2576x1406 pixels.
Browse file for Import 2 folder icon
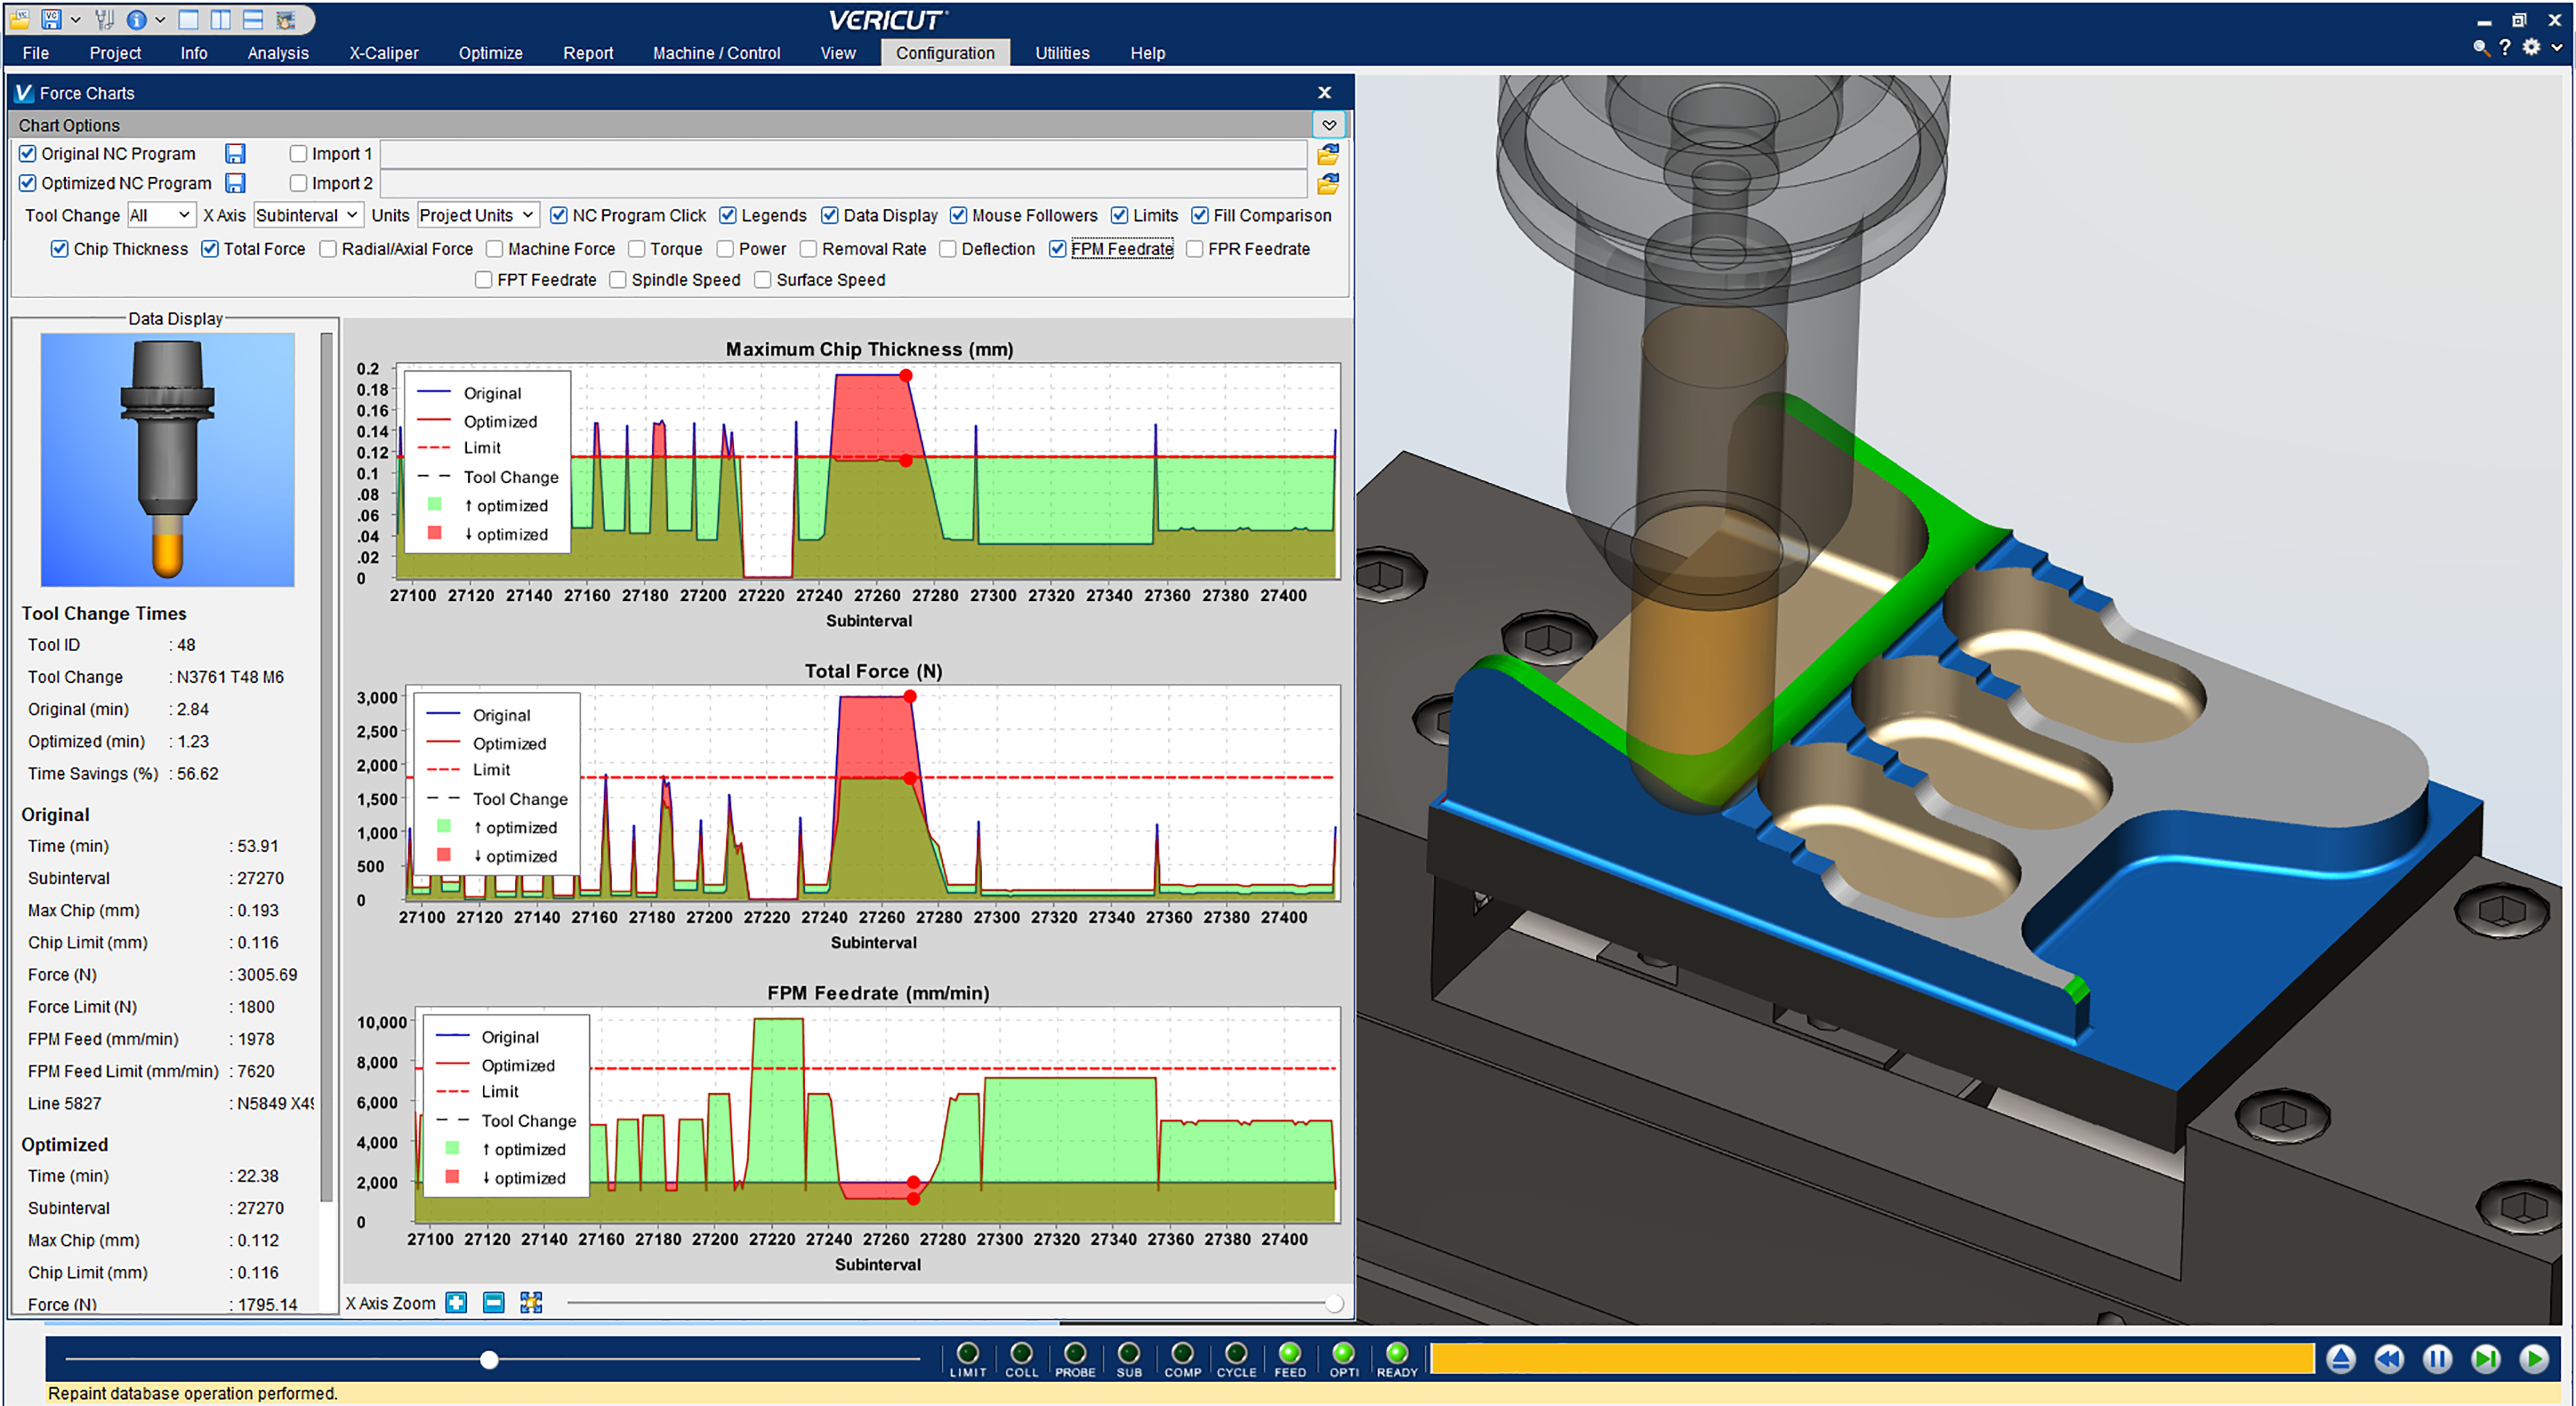[x=1328, y=184]
